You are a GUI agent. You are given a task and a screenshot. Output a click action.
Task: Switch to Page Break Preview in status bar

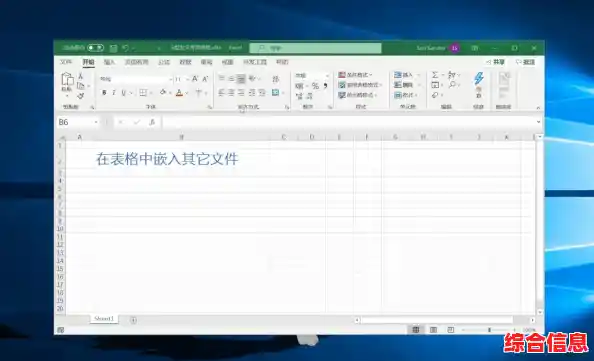pyautogui.click(x=451, y=330)
